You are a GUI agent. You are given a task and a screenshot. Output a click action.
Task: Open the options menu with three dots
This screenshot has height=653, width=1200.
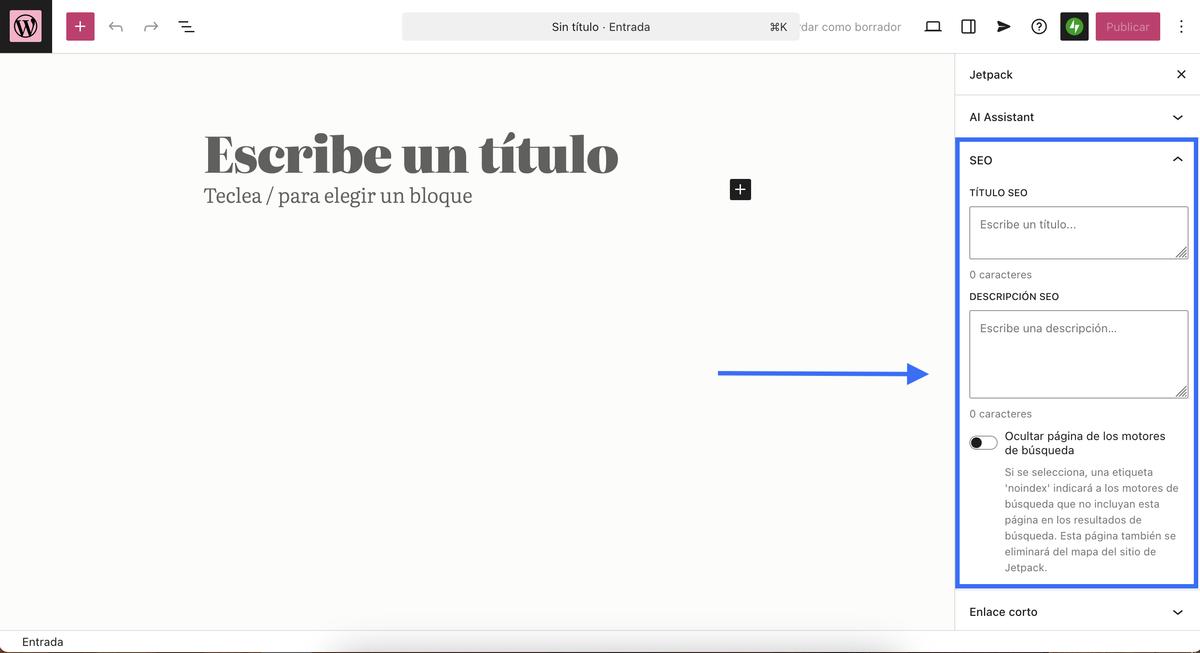tap(1181, 26)
